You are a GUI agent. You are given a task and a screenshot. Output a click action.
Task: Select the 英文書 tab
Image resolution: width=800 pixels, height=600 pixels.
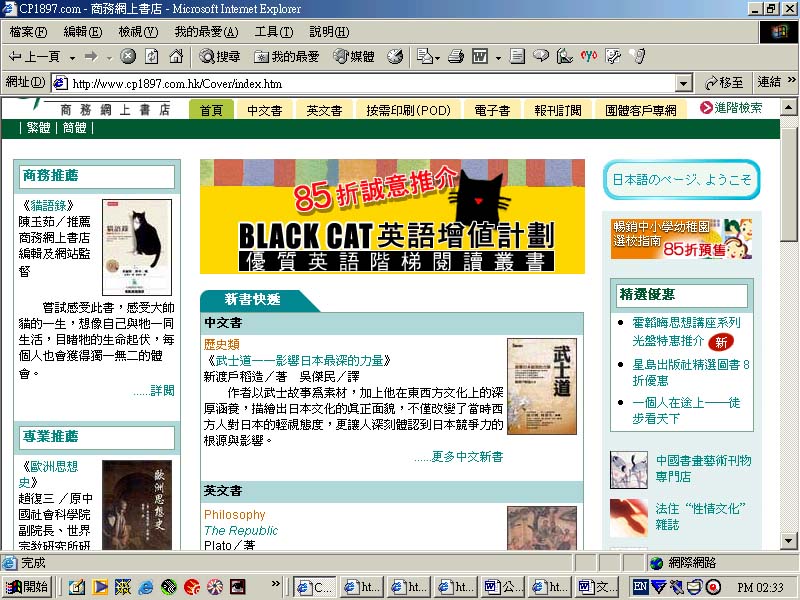pyautogui.click(x=324, y=110)
